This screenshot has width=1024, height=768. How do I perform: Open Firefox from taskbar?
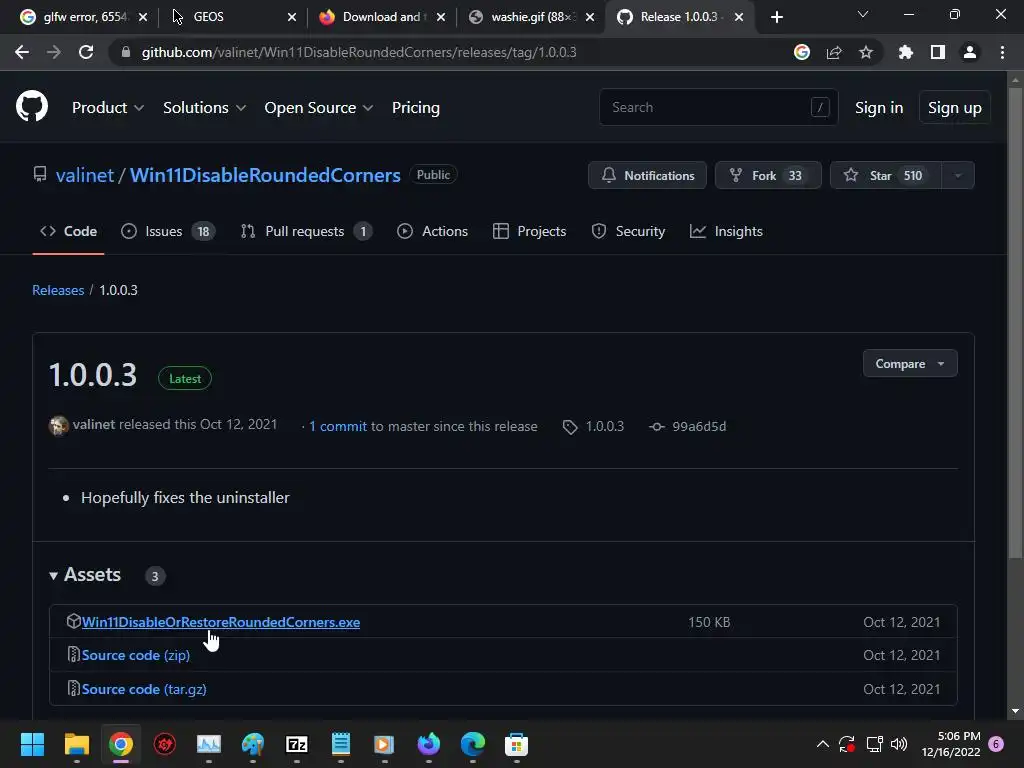428,744
